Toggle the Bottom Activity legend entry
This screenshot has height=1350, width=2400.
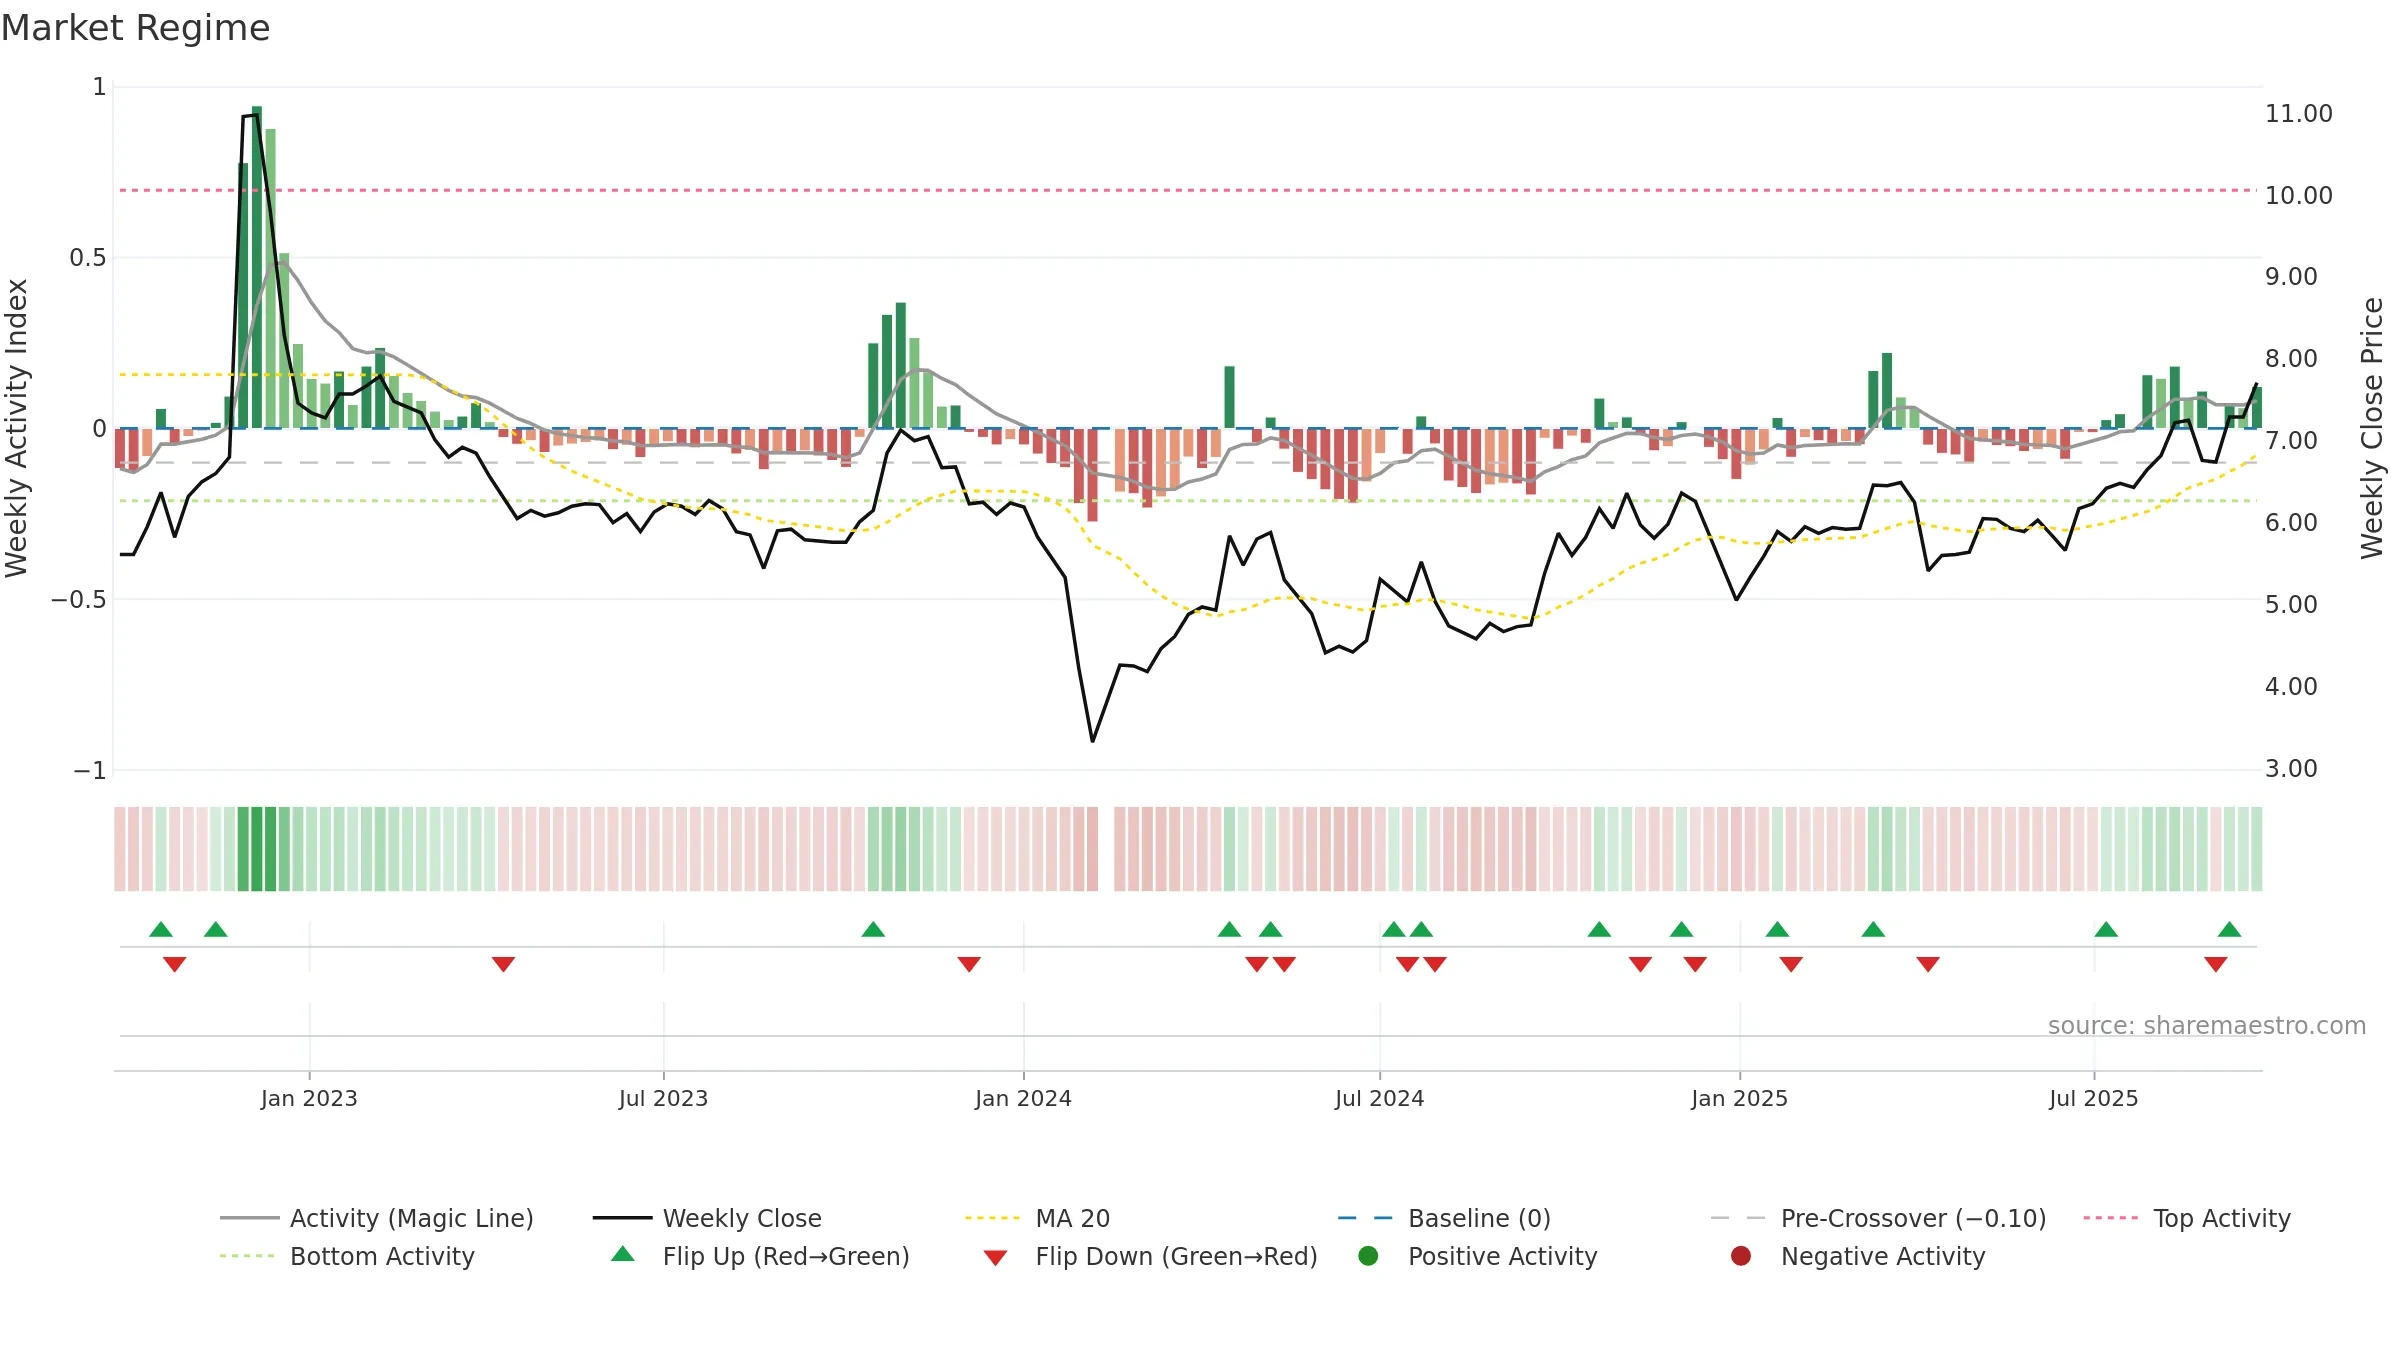[347, 1256]
